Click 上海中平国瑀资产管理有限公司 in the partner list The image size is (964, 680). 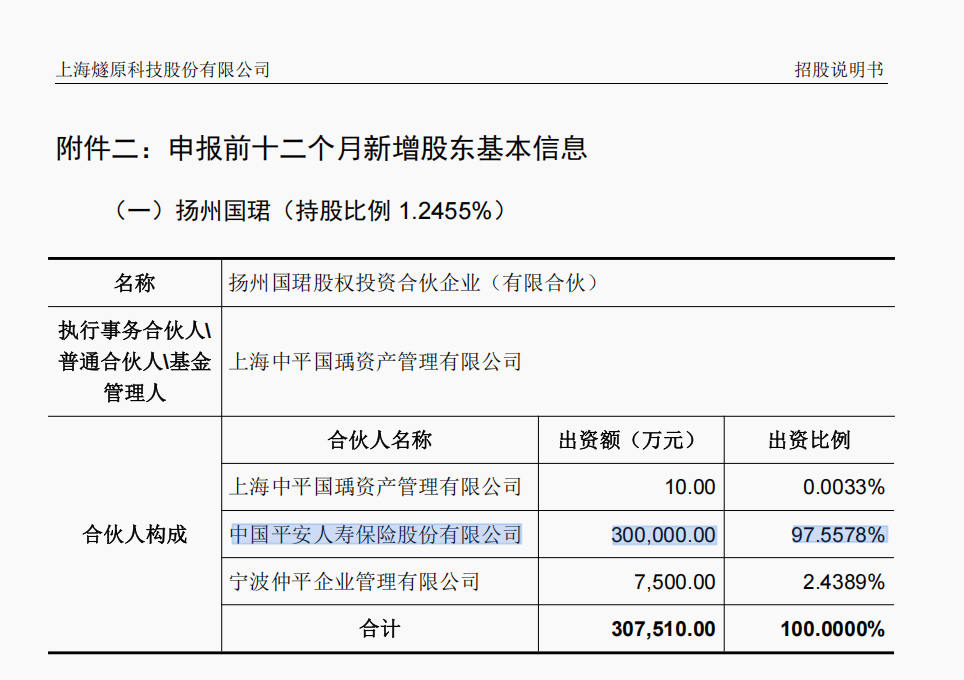[x=375, y=487]
